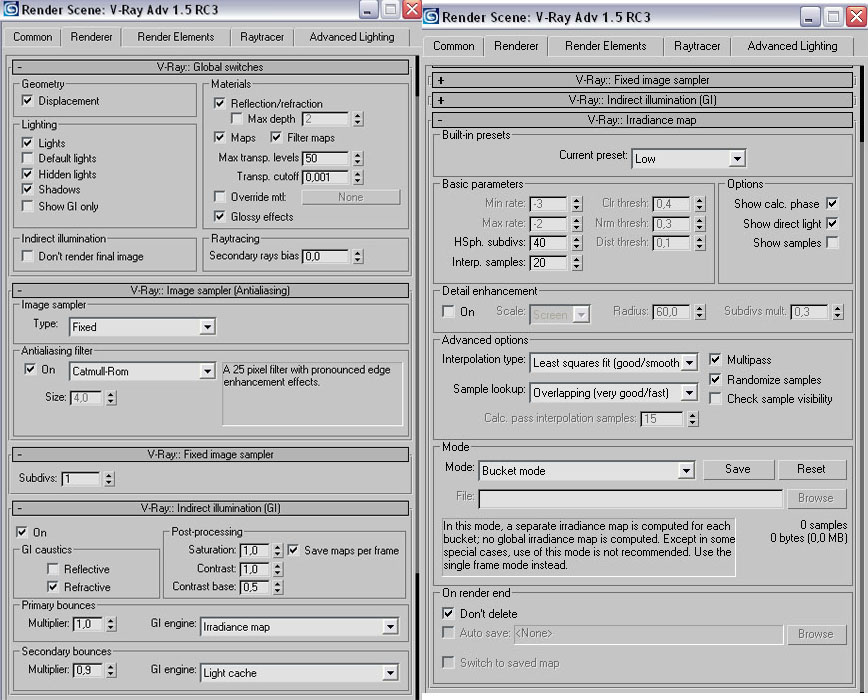Expand Indirect illumination (GI) rollout in right window
This screenshot has width=868, height=700.
pyautogui.click(x=642, y=100)
